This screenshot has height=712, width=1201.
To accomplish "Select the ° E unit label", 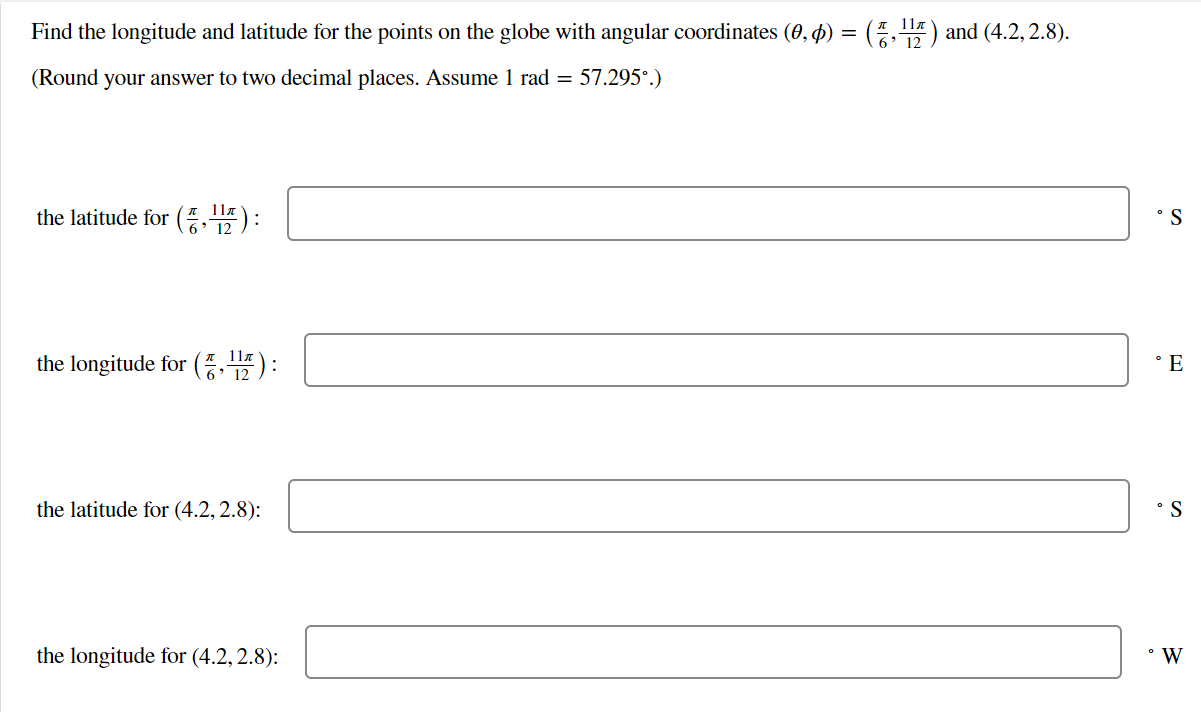I will click(x=1168, y=363).
